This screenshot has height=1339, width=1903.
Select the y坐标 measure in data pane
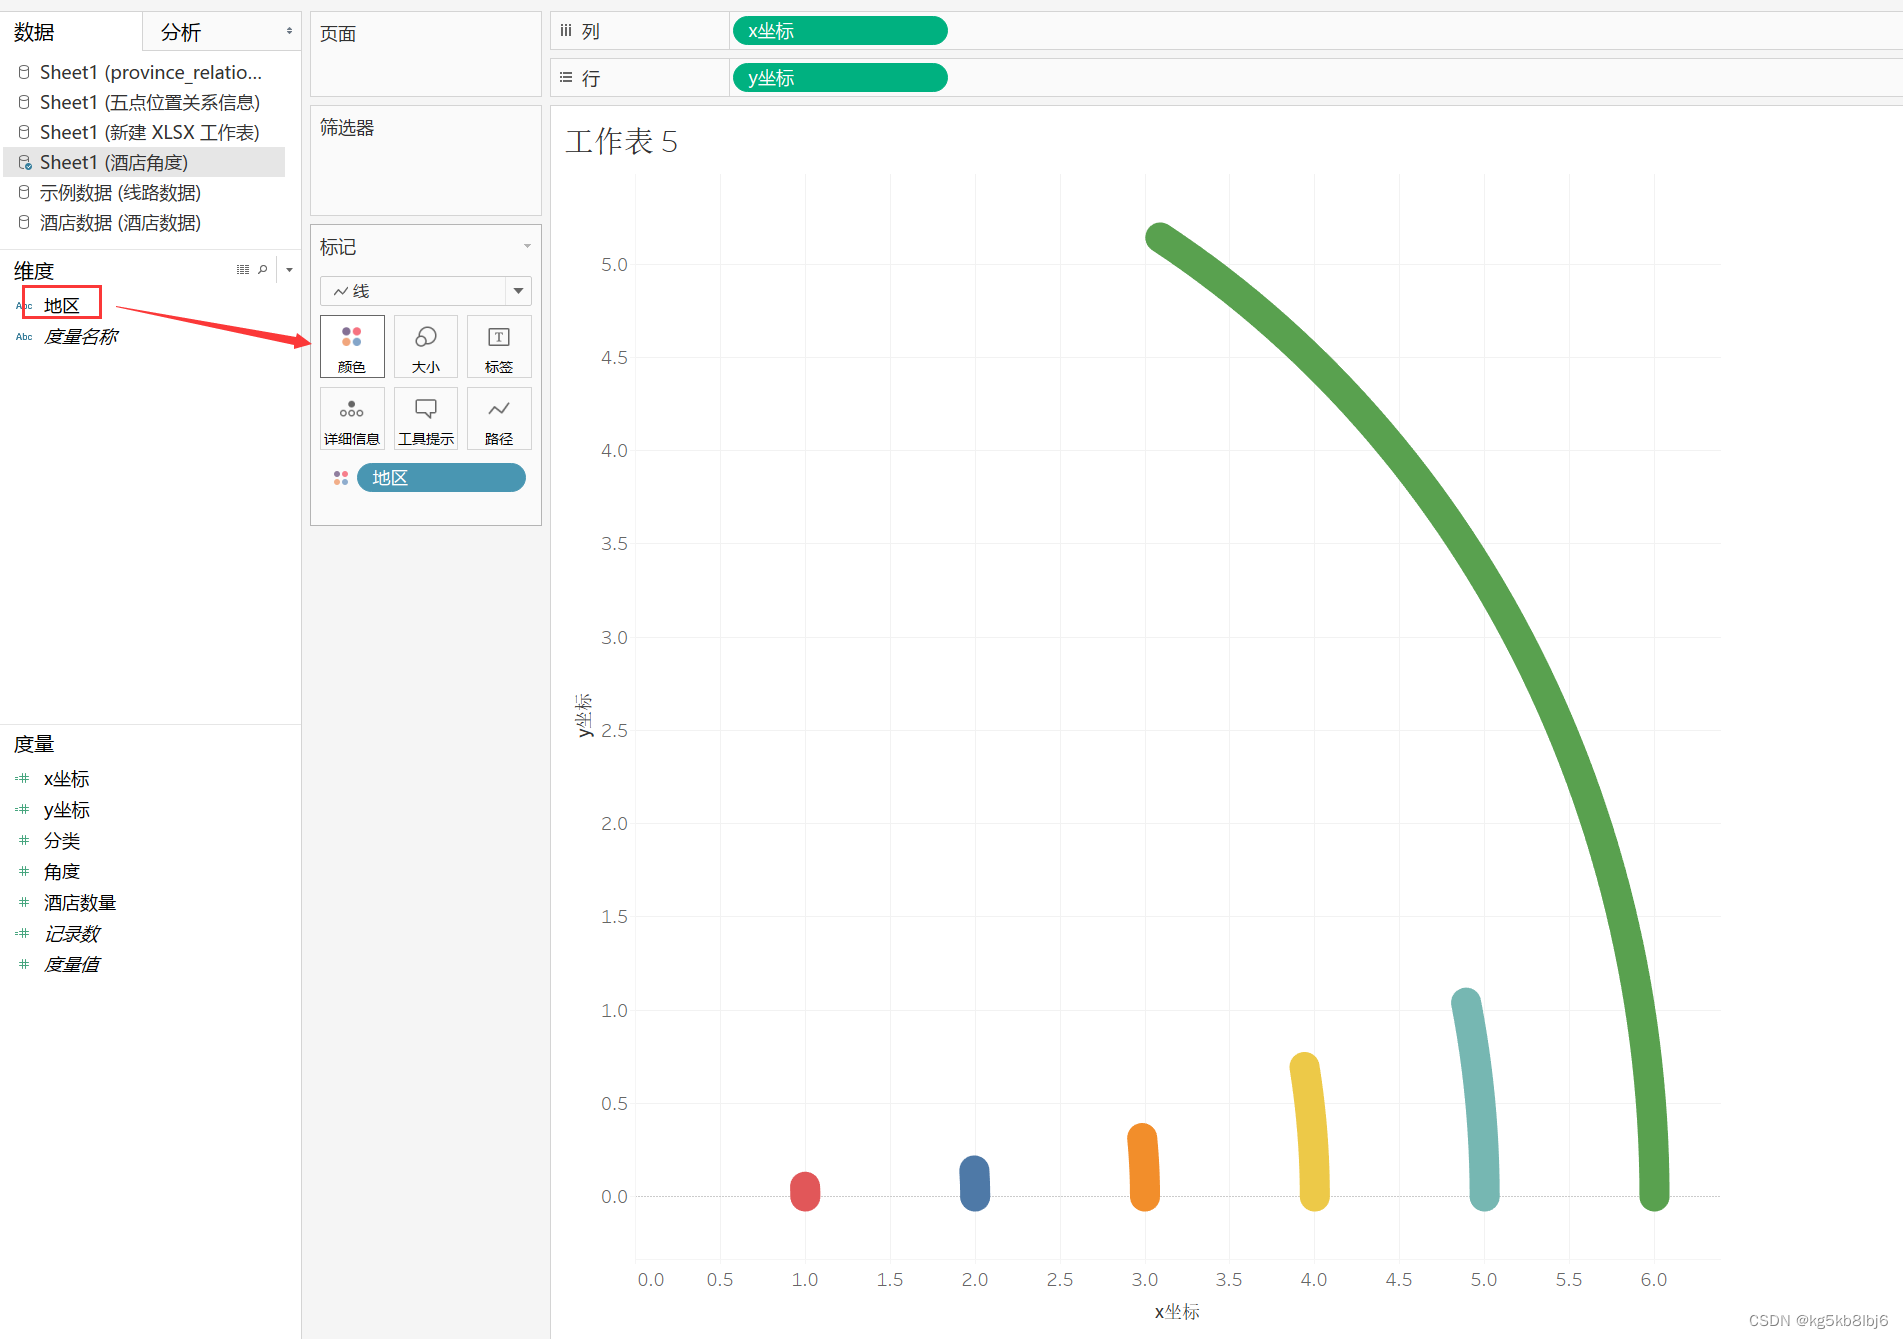[x=67, y=809]
